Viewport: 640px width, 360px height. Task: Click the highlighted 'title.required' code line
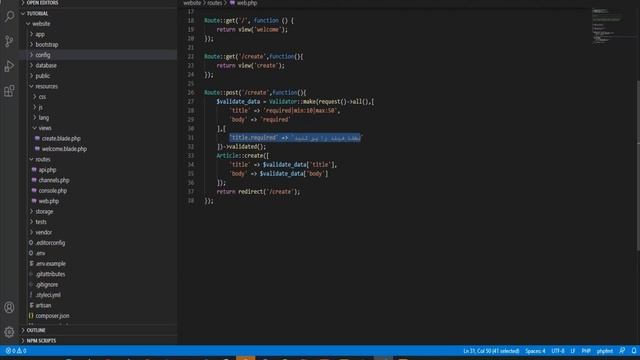296,138
